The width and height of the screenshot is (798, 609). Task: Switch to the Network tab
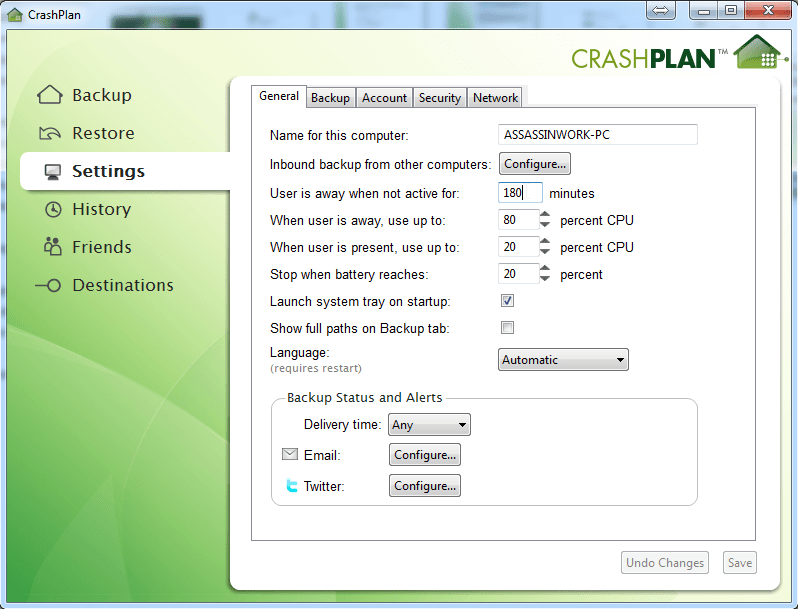(495, 98)
